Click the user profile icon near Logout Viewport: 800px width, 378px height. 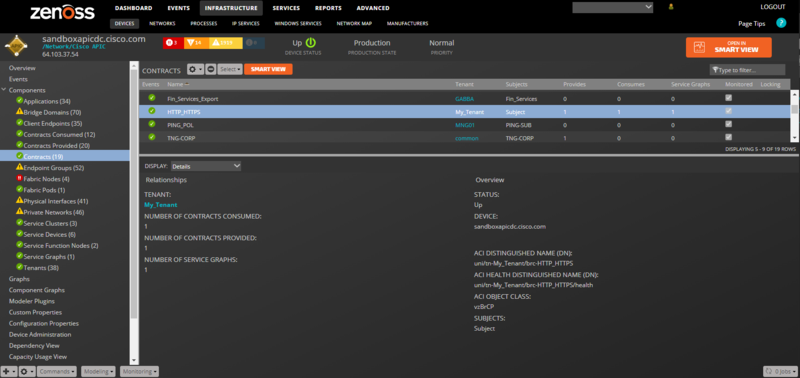[670, 7]
